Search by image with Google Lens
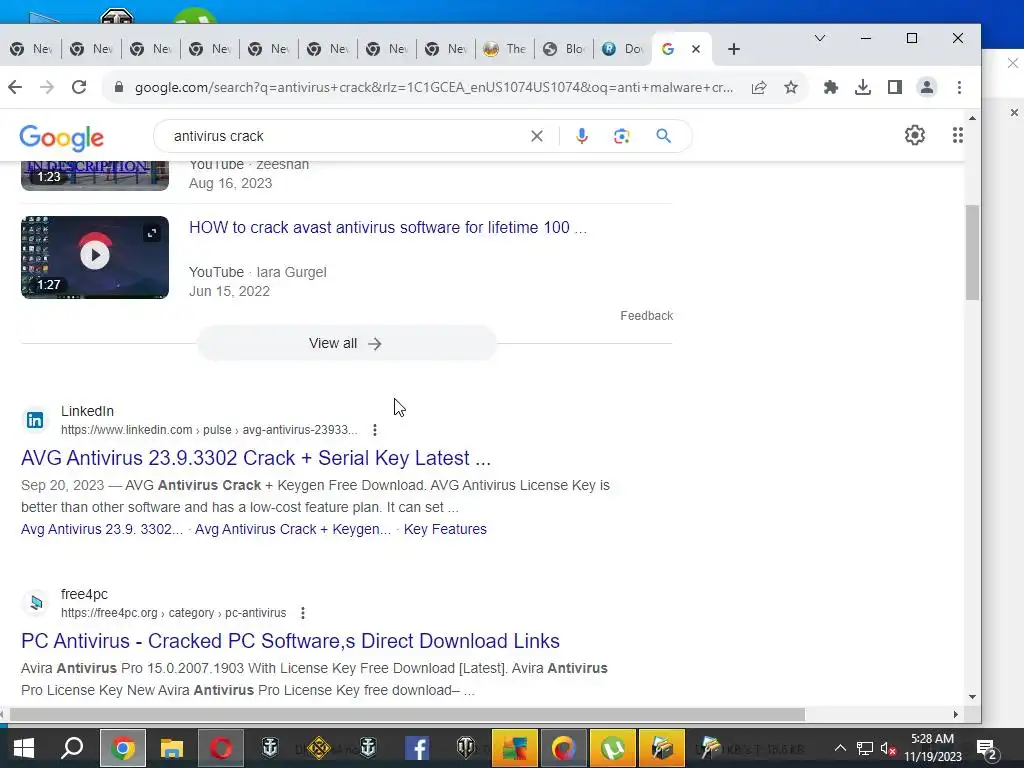 pos(622,136)
